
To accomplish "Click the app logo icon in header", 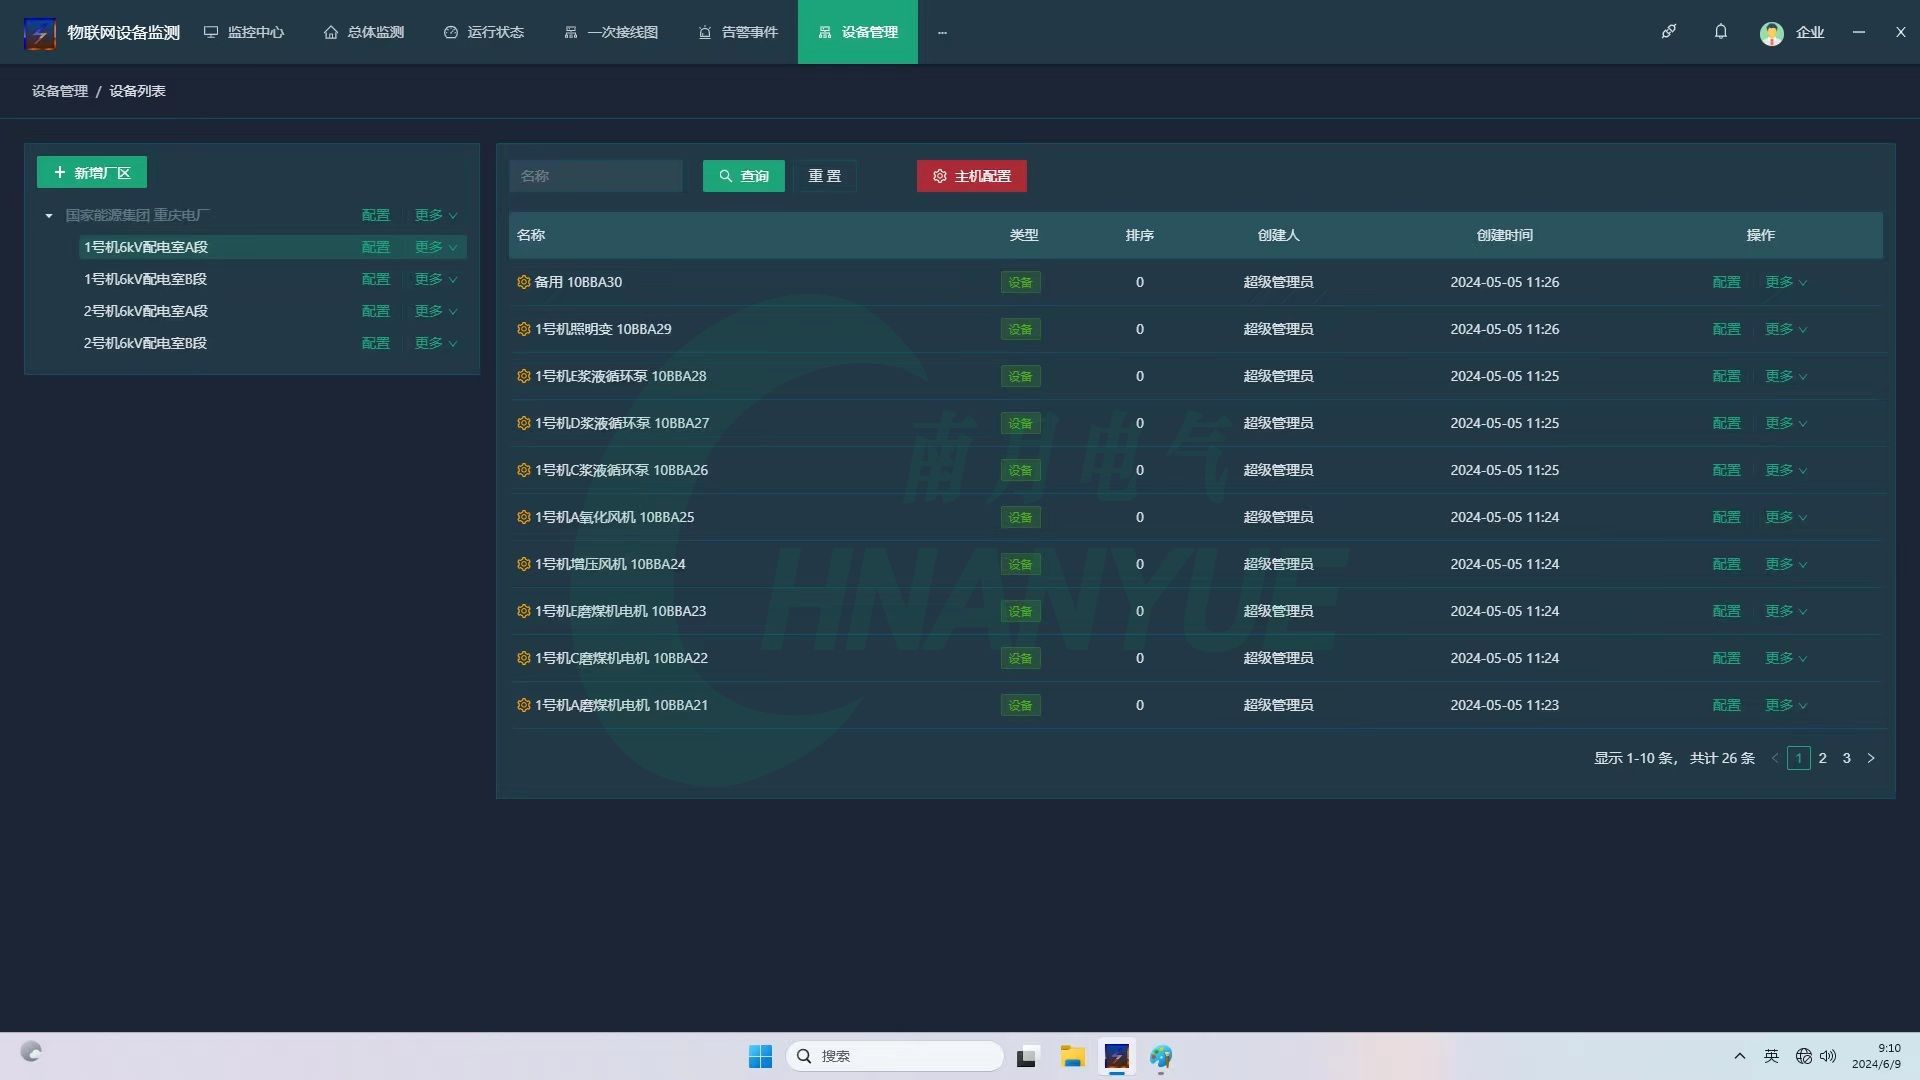I will [x=40, y=33].
